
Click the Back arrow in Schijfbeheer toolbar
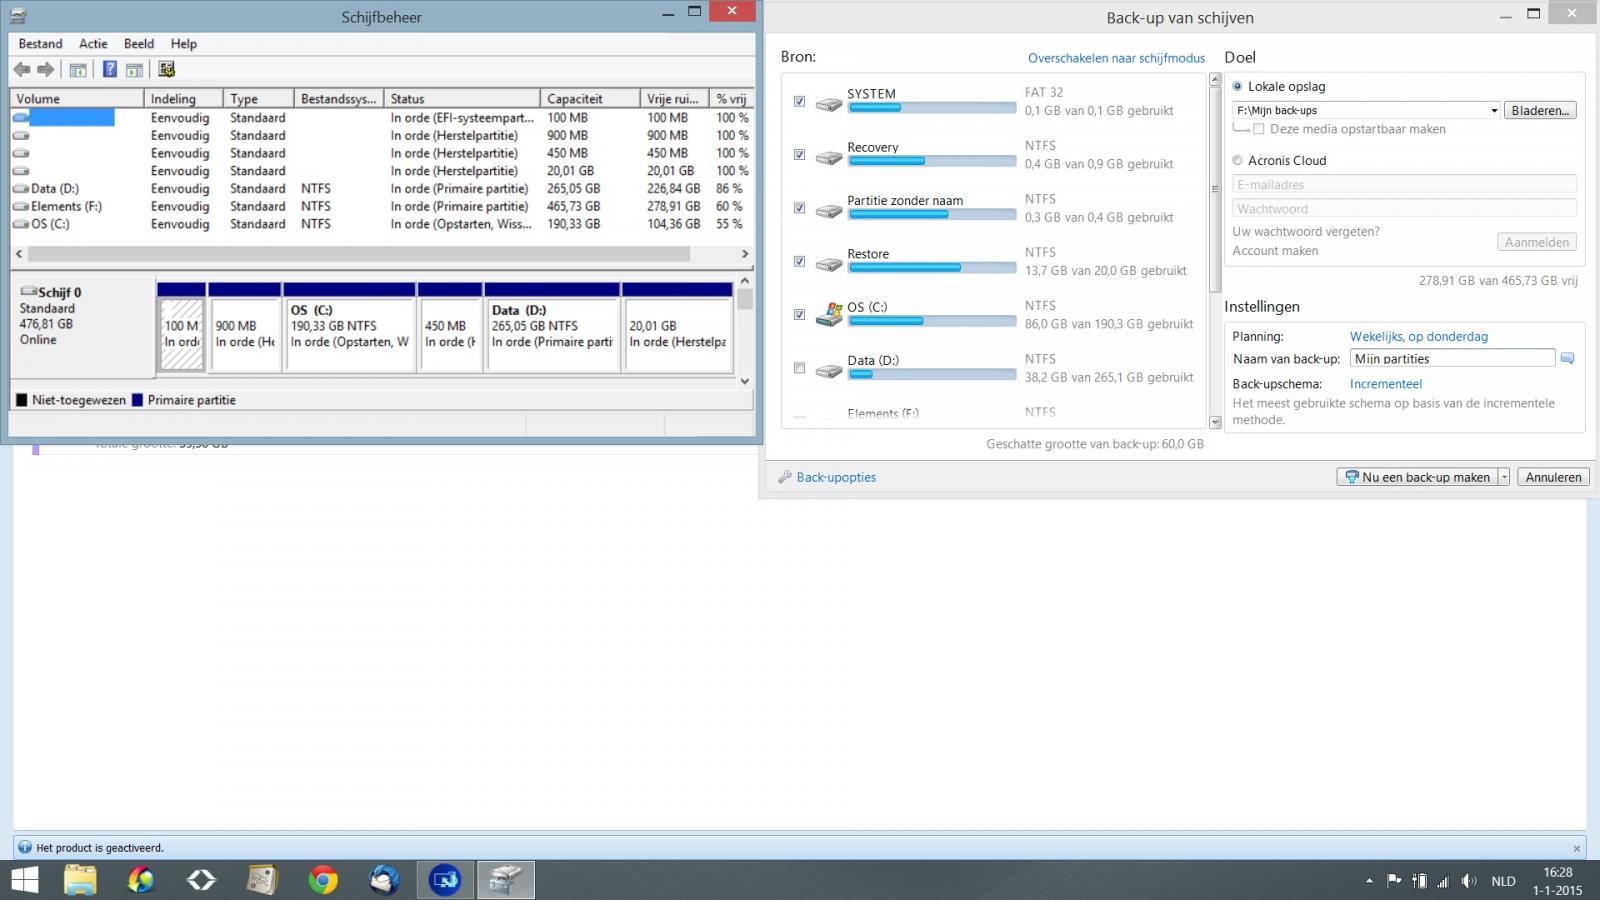point(22,69)
